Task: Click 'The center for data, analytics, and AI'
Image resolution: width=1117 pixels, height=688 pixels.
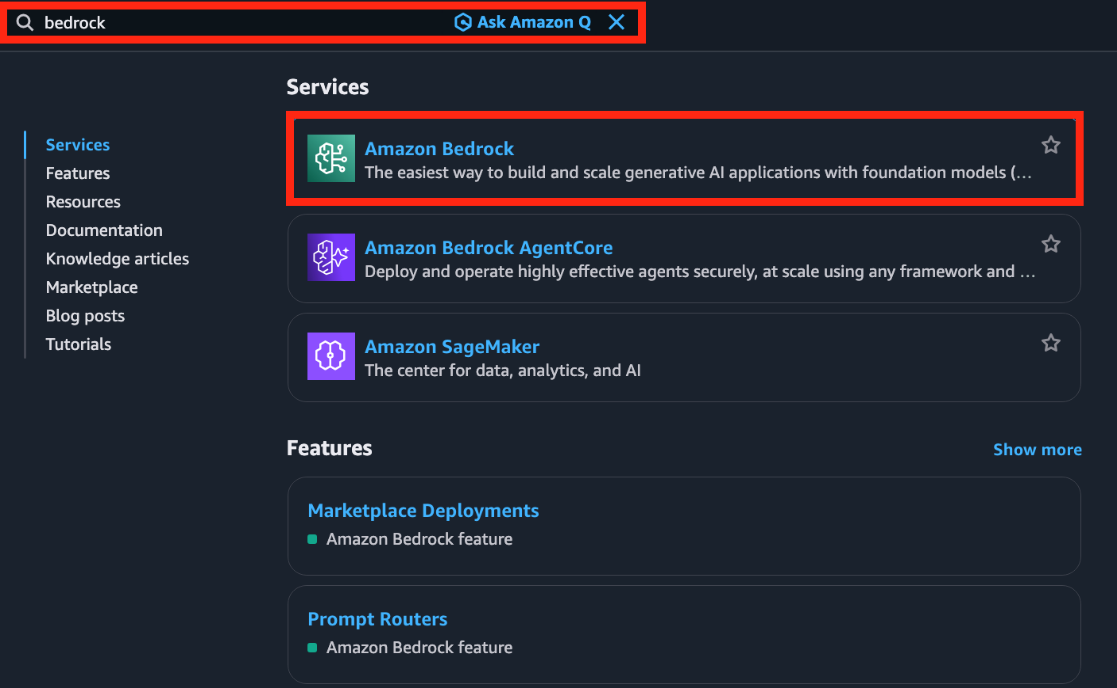Action: click(x=503, y=370)
